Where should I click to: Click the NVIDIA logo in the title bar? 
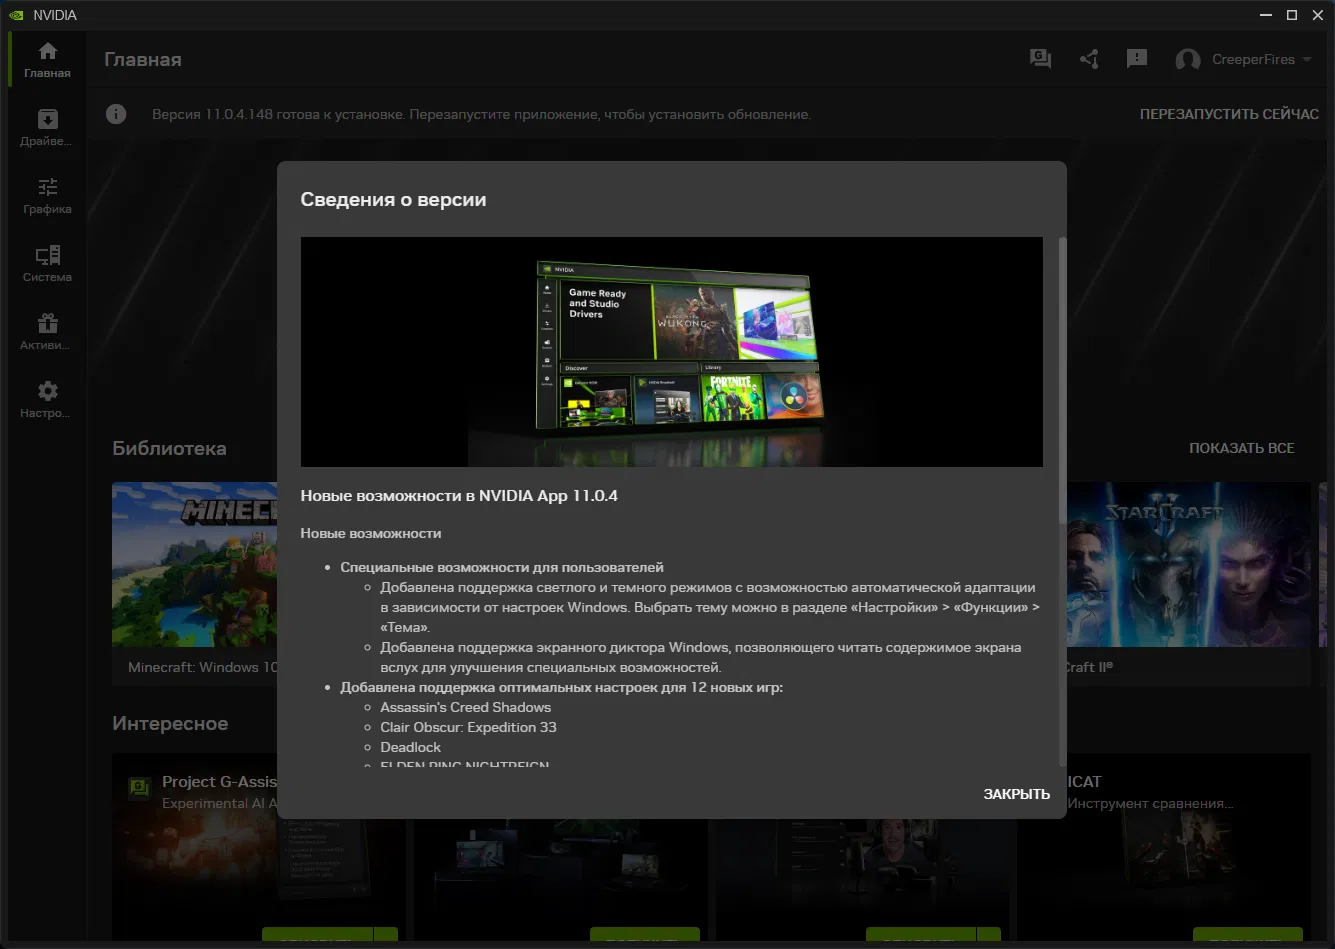17,15
